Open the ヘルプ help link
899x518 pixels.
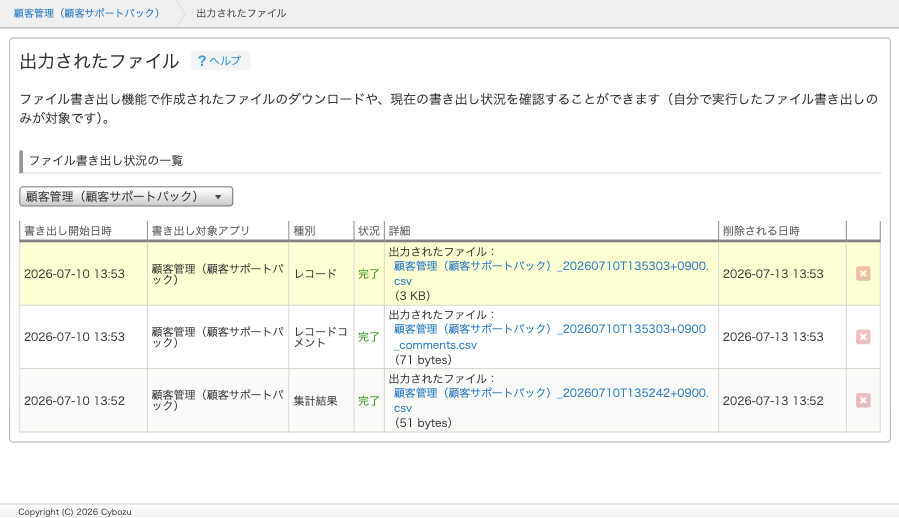(220, 61)
